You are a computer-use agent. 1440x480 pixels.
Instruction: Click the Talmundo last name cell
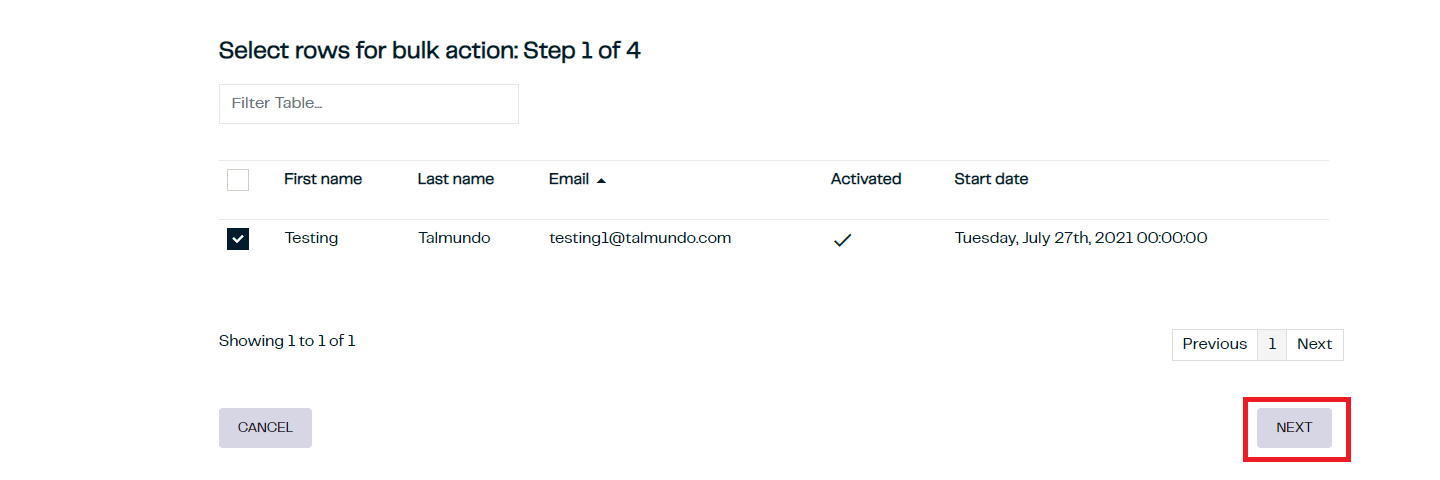454,238
